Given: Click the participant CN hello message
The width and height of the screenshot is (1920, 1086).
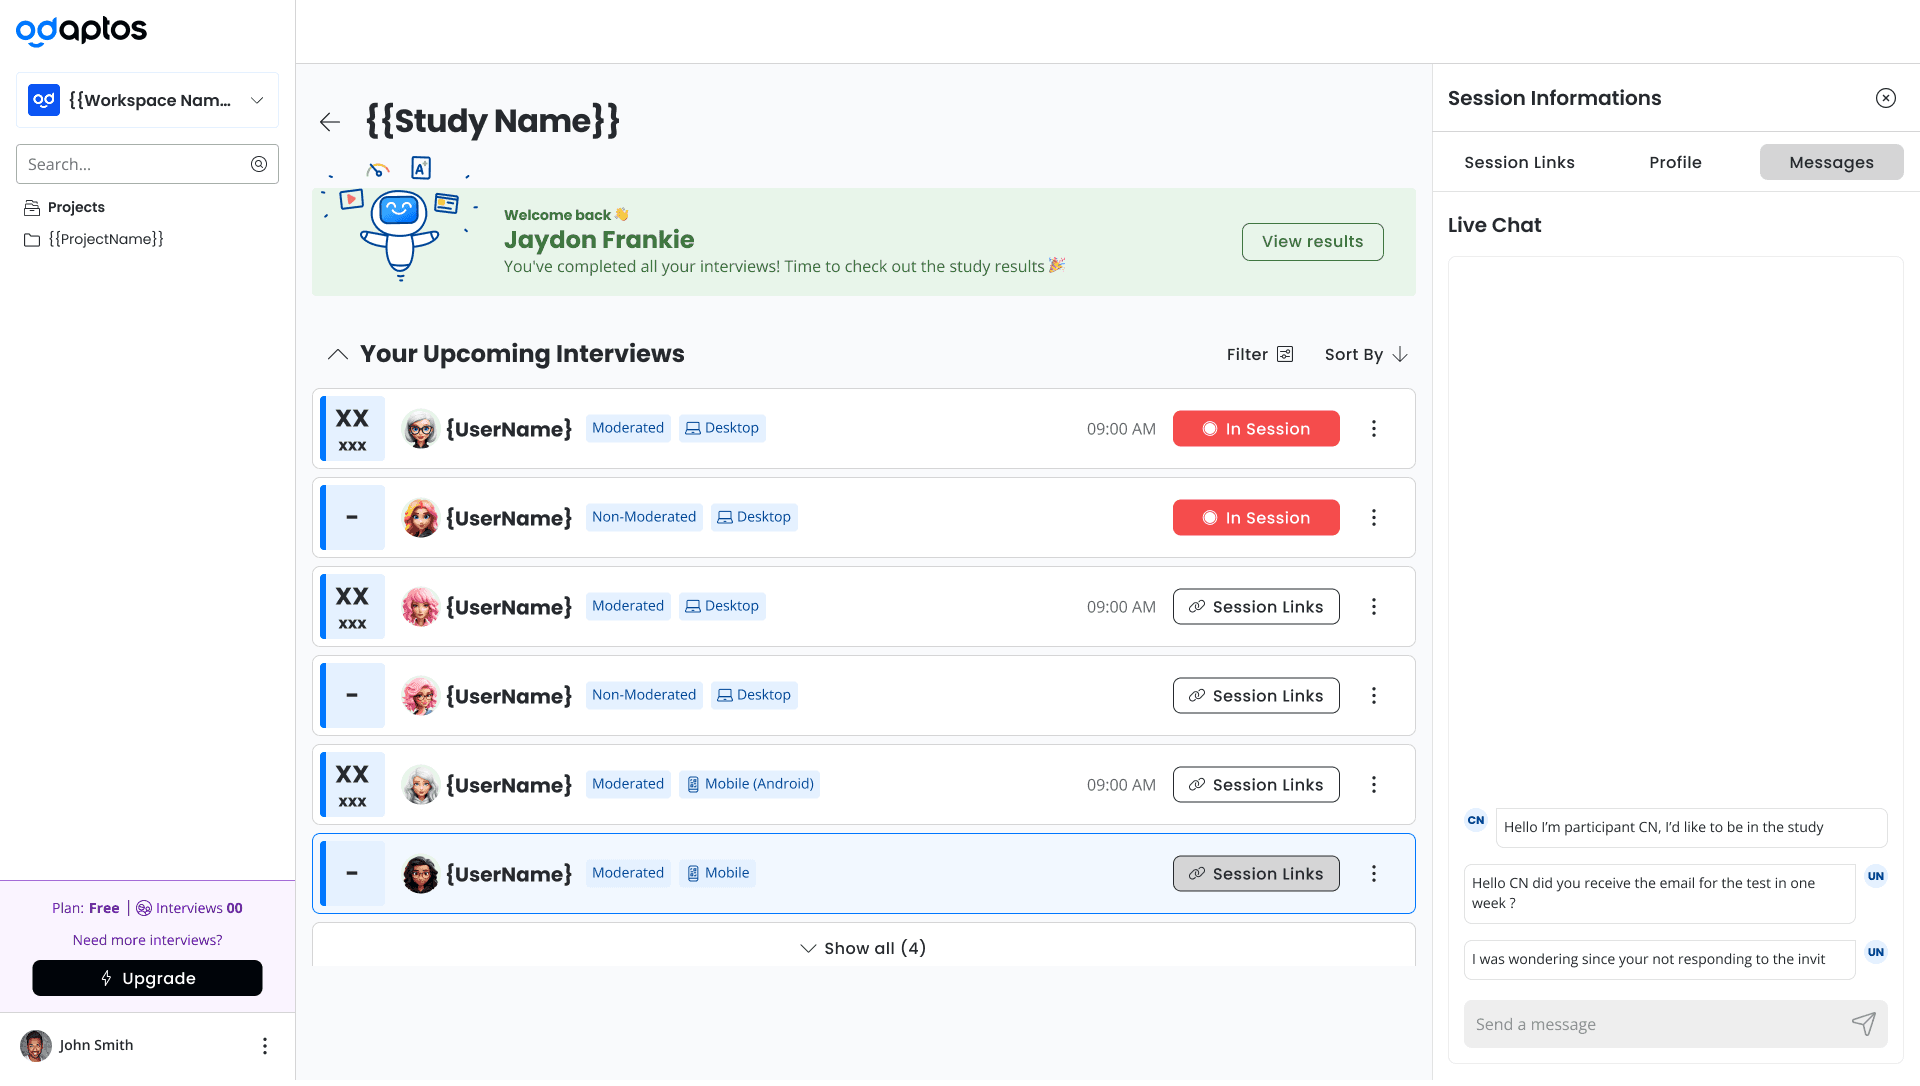Looking at the screenshot, I should click(x=1691, y=828).
